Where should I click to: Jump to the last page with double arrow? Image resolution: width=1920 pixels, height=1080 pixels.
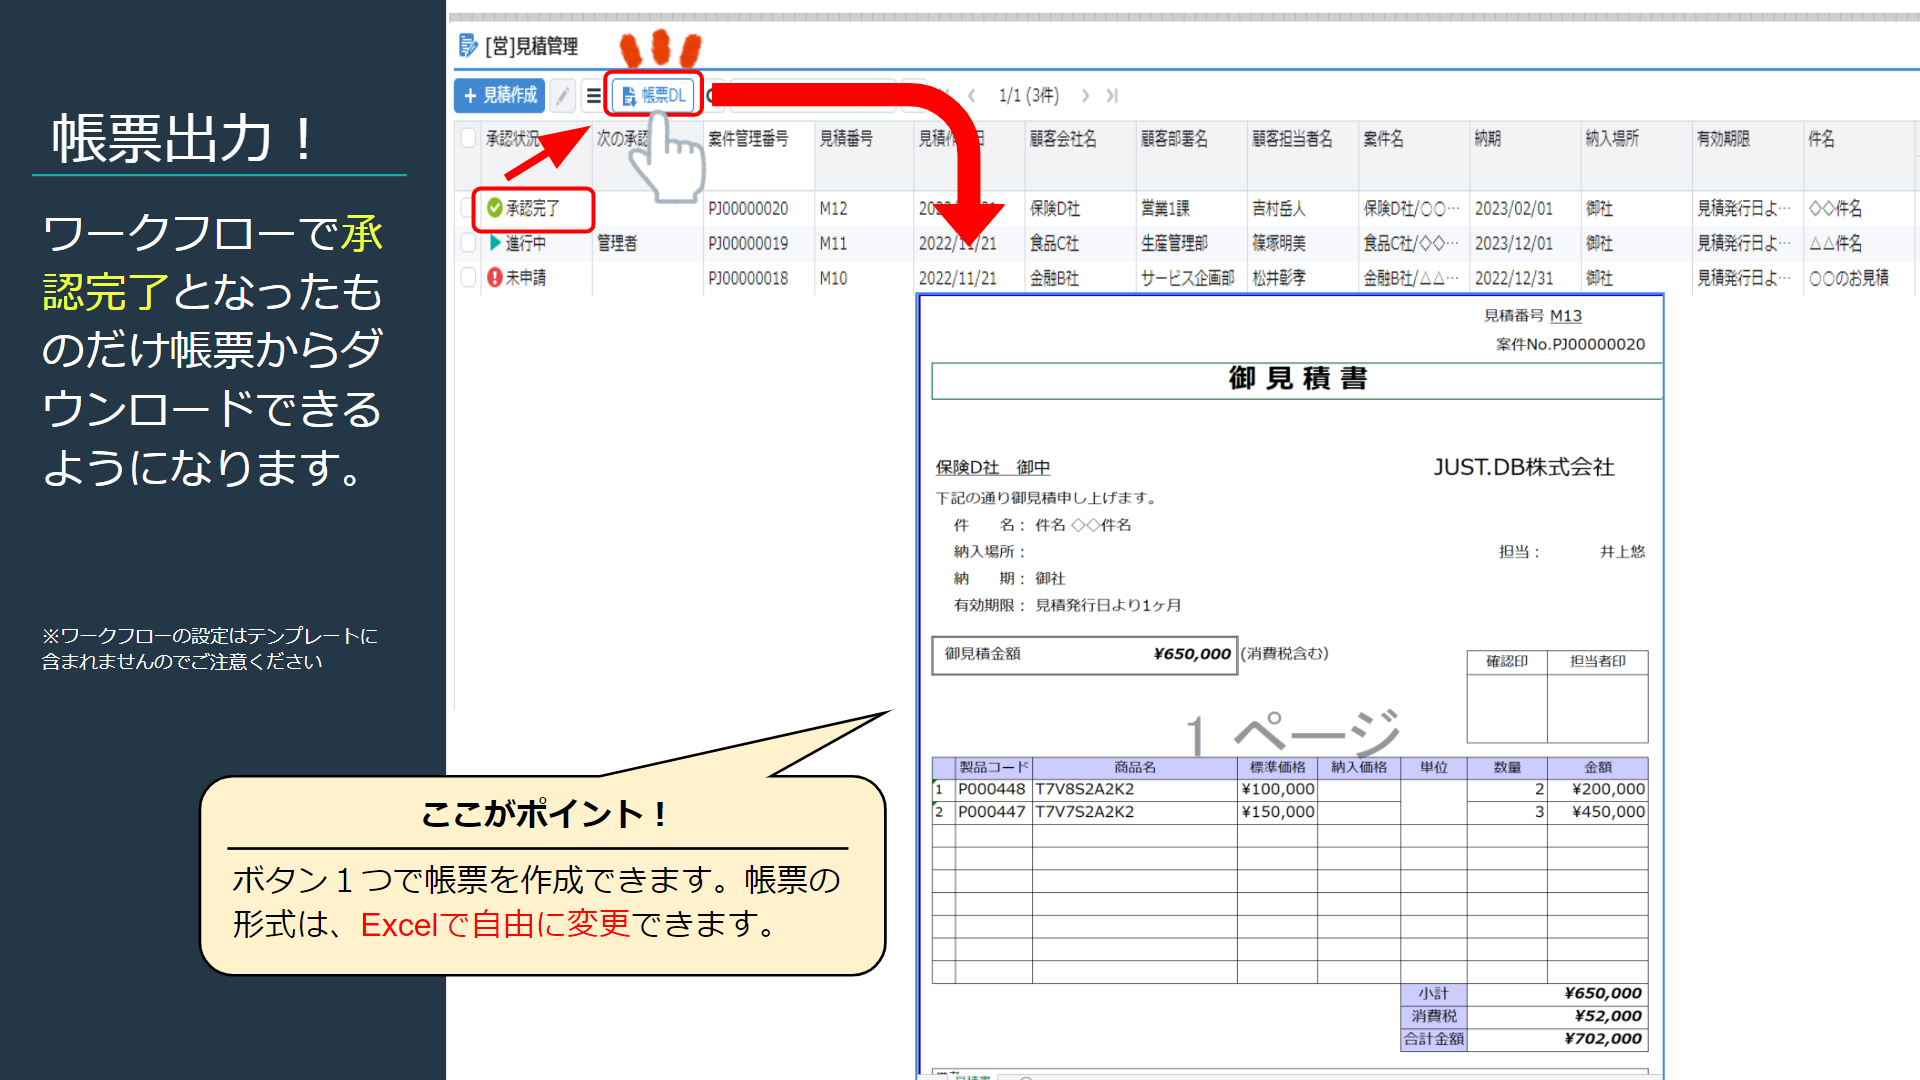click(x=1112, y=95)
